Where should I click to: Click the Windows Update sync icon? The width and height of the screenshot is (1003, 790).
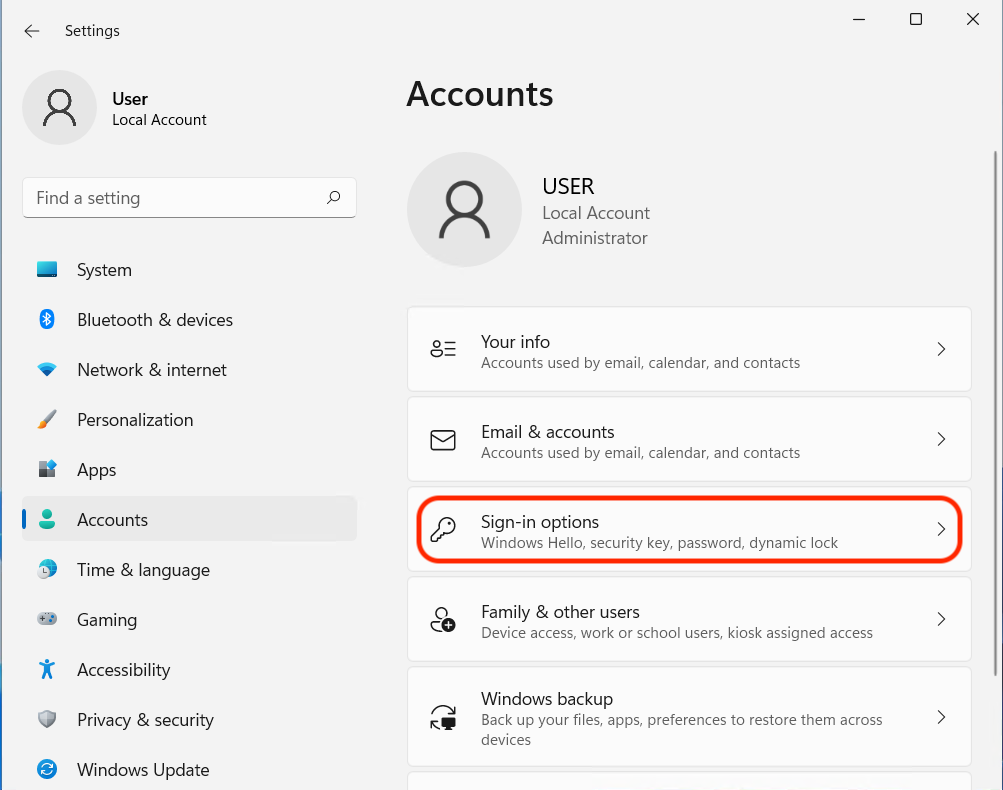coord(47,770)
